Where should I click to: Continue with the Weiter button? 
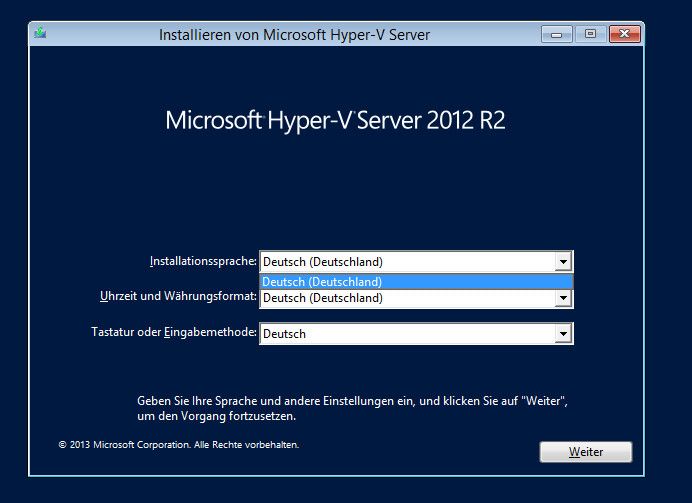[x=586, y=452]
